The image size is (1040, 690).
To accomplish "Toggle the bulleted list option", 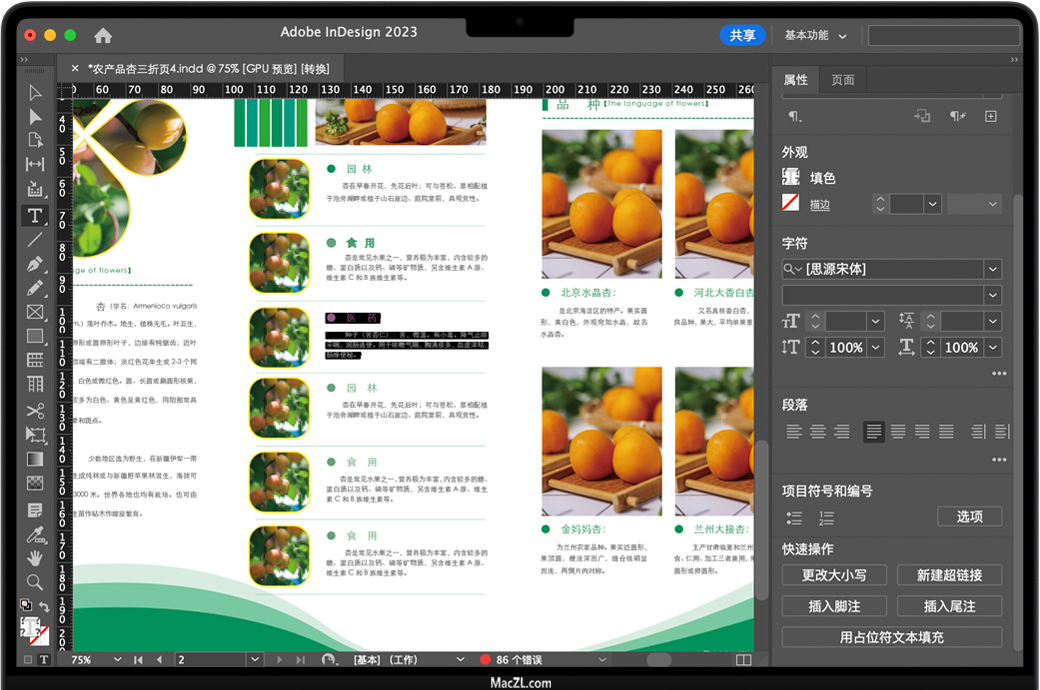I will pos(794,518).
